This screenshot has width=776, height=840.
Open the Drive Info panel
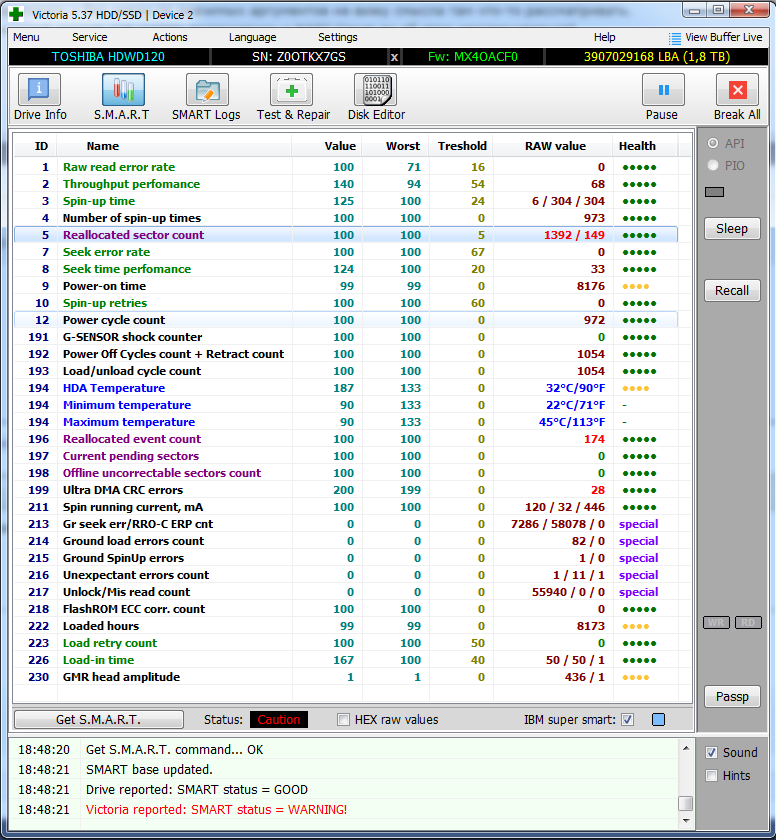coord(40,97)
